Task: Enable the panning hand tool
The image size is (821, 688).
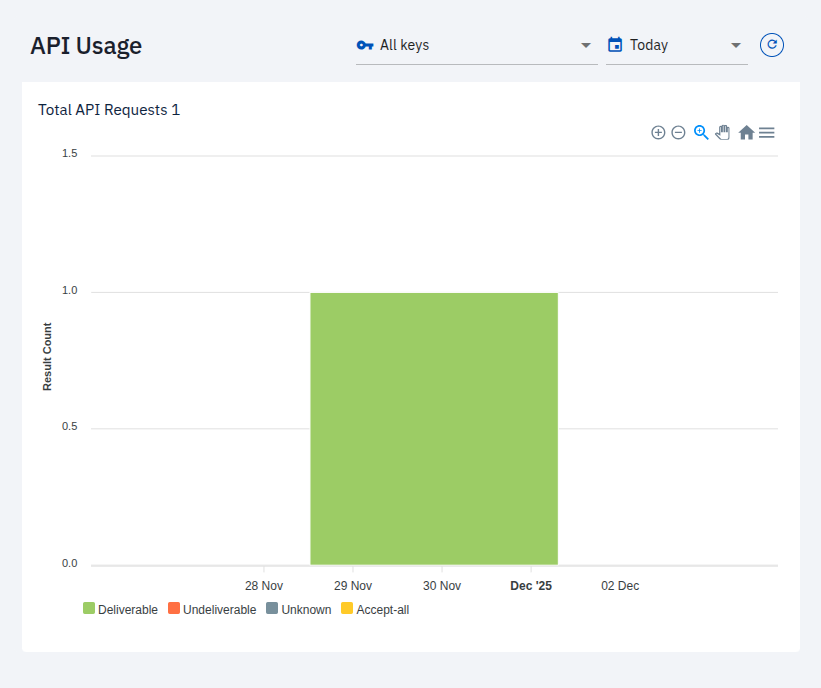Action: [723, 132]
